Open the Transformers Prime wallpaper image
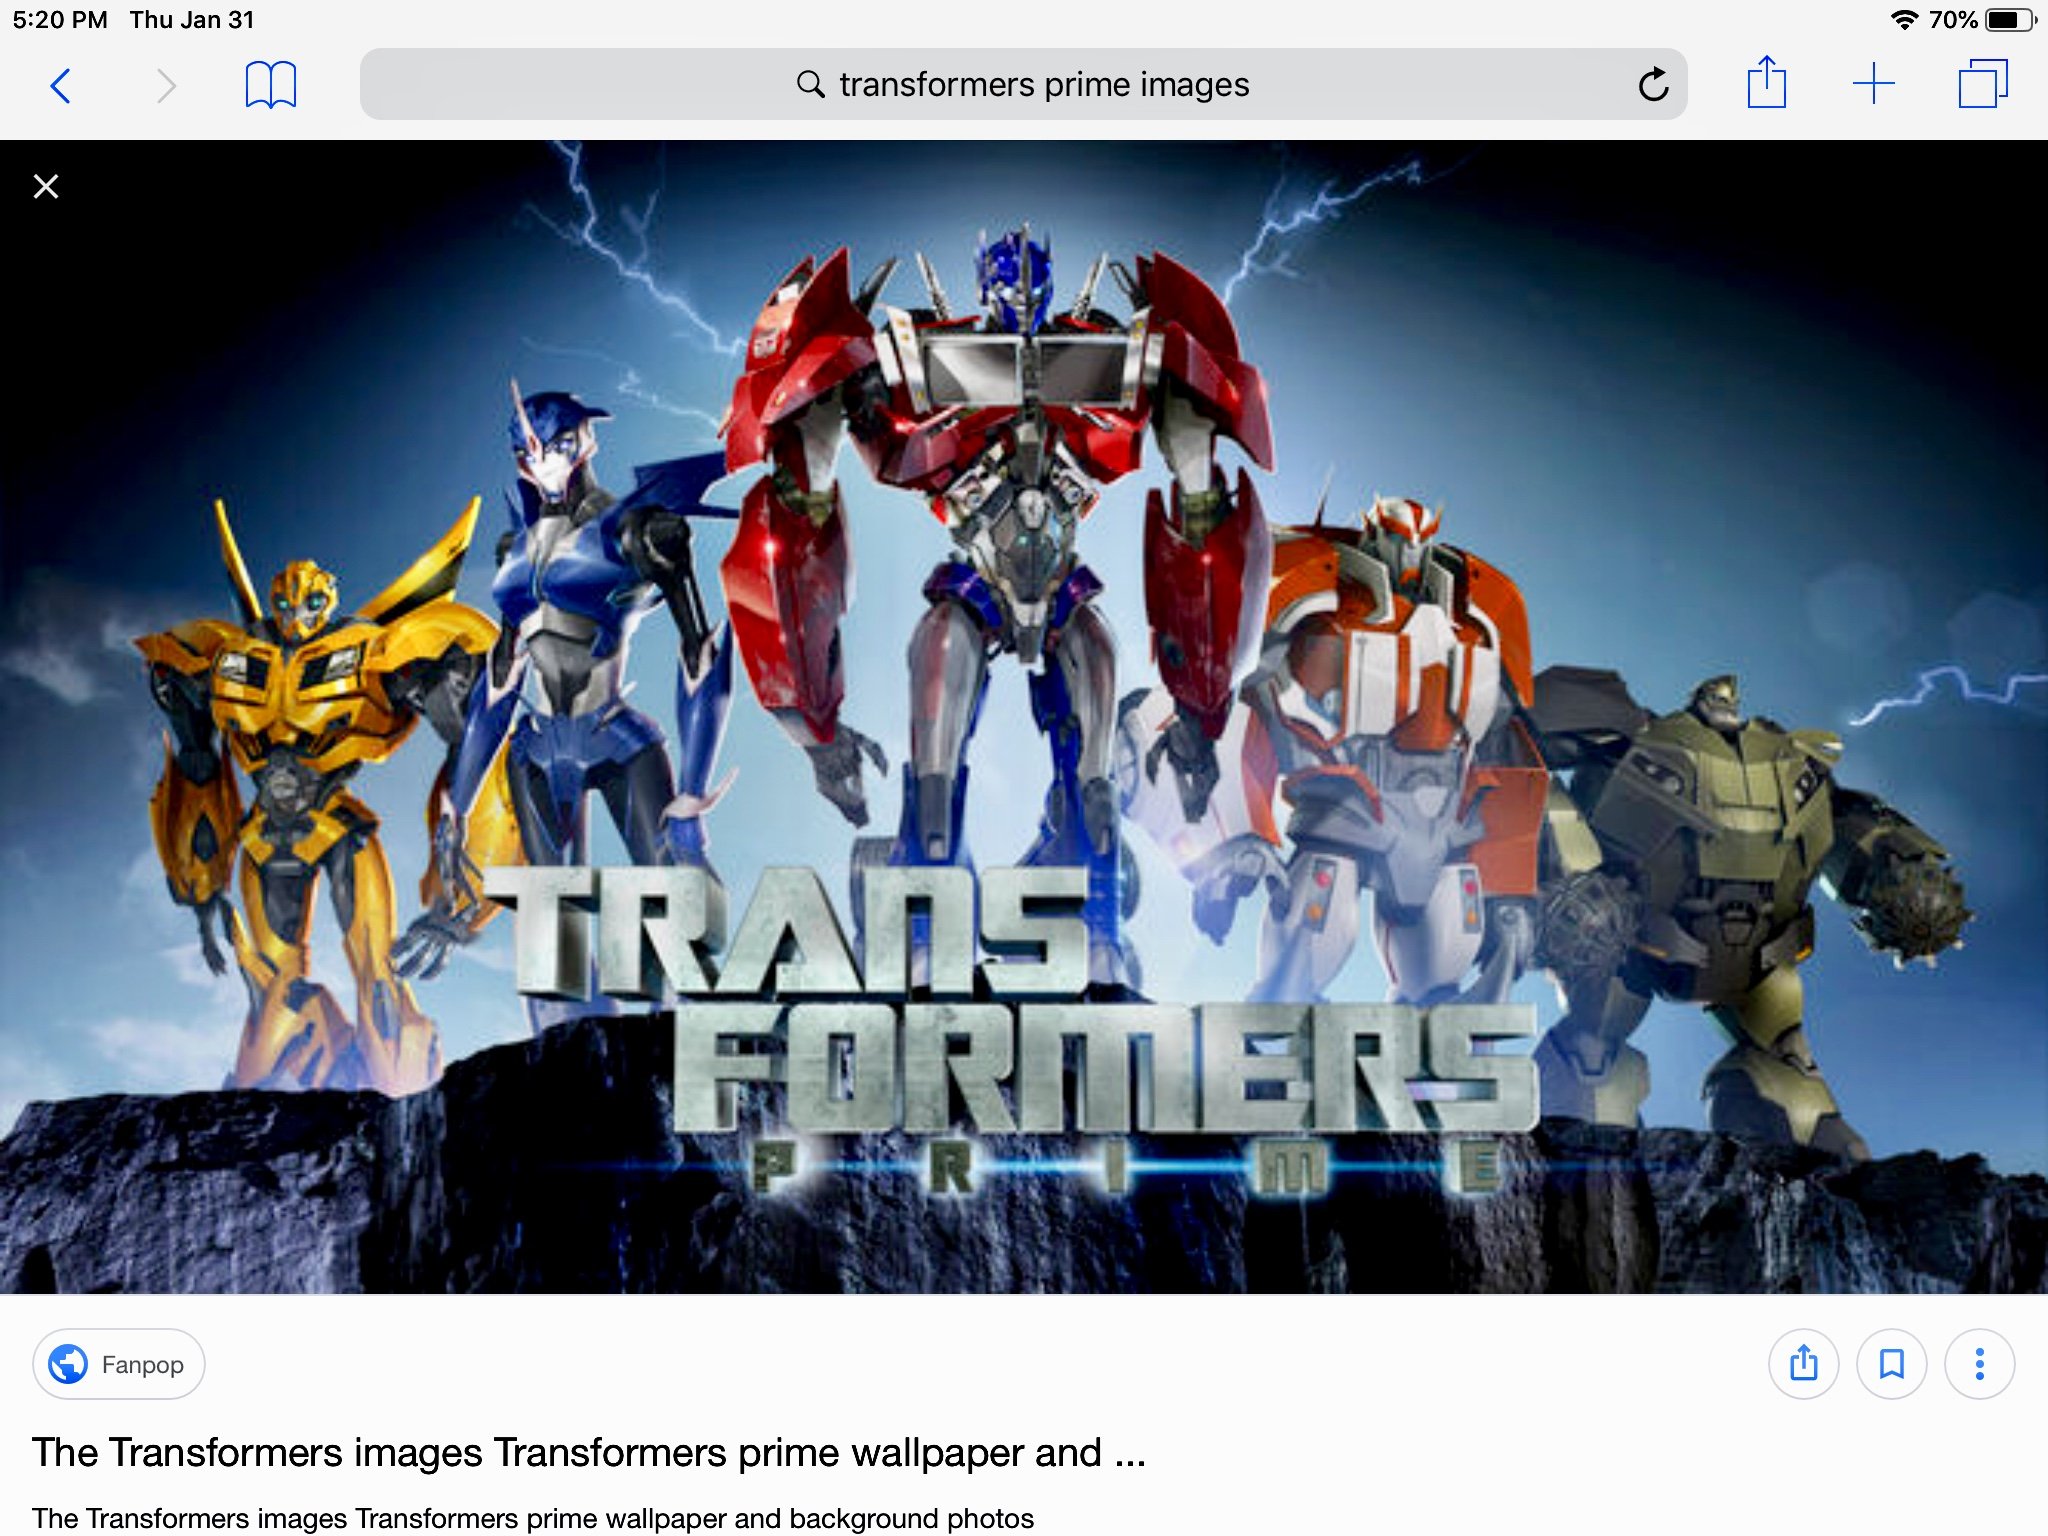Image resolution: width=2048 pixels, height=1536 pixels. coord(1024,717)
